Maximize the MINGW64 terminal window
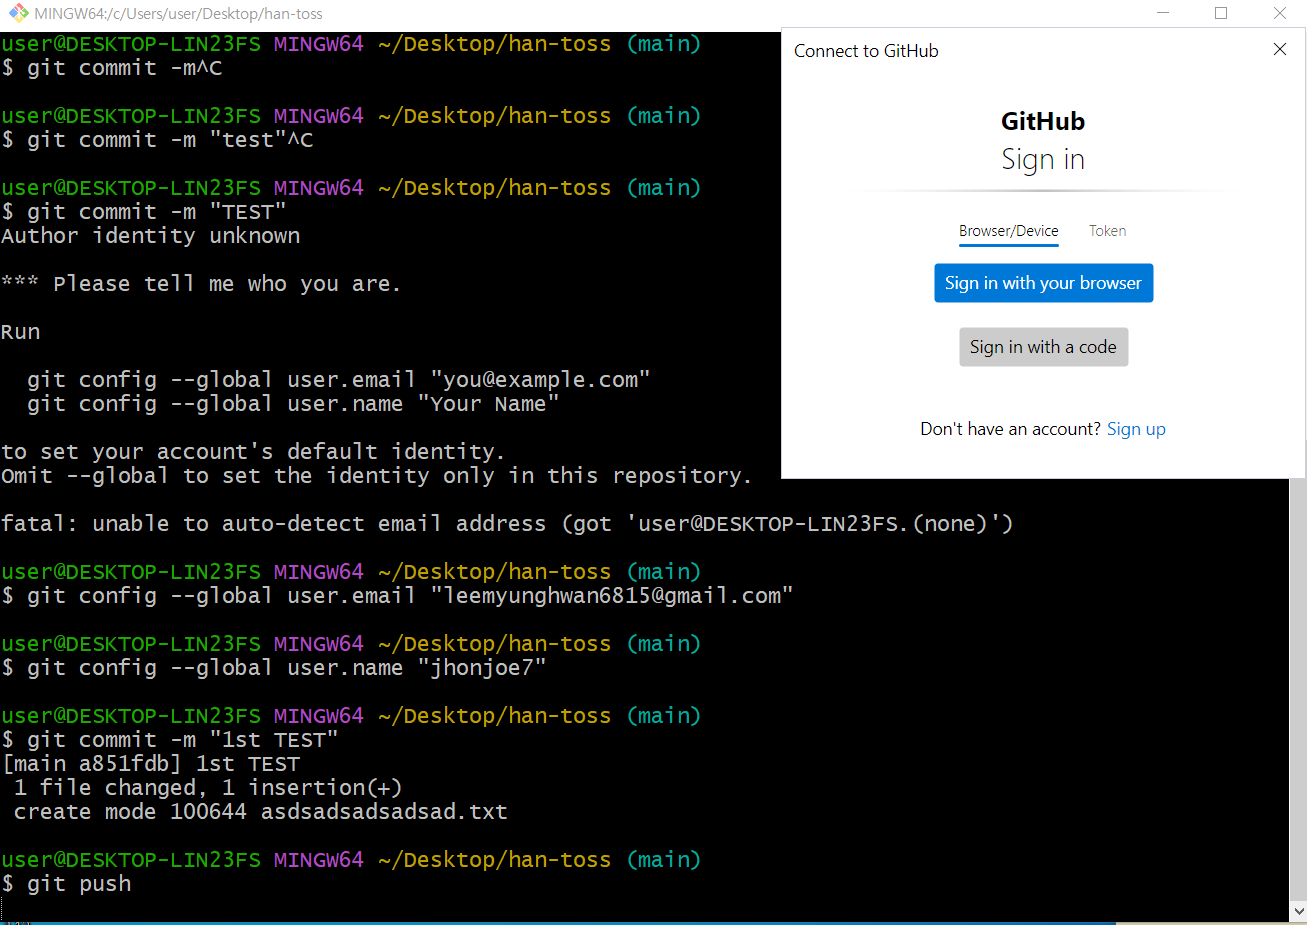 click(x=1221, y=13)
